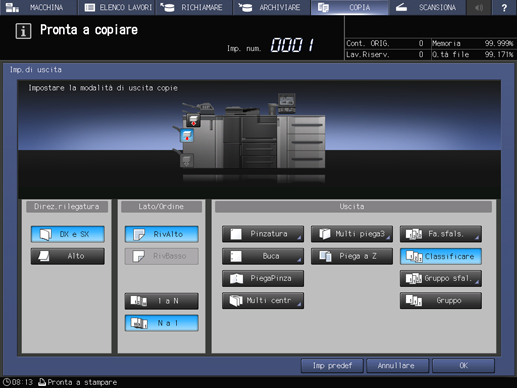Open Multi centr folding options
The image size is (517, 388).
click(263, 301)
